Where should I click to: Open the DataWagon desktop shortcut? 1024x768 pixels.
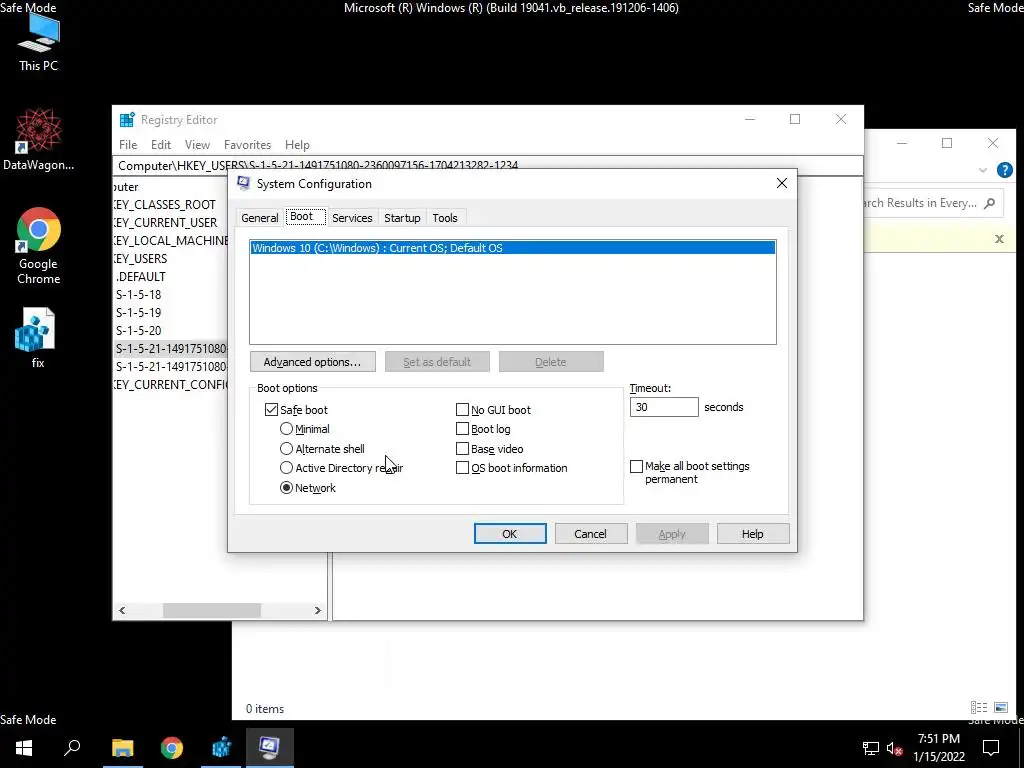(38, 139)
